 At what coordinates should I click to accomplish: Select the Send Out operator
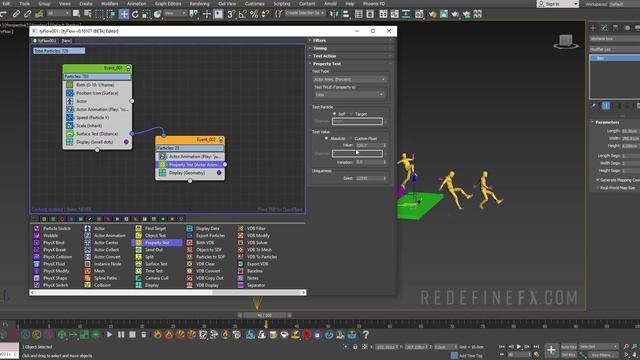(154, 249)
